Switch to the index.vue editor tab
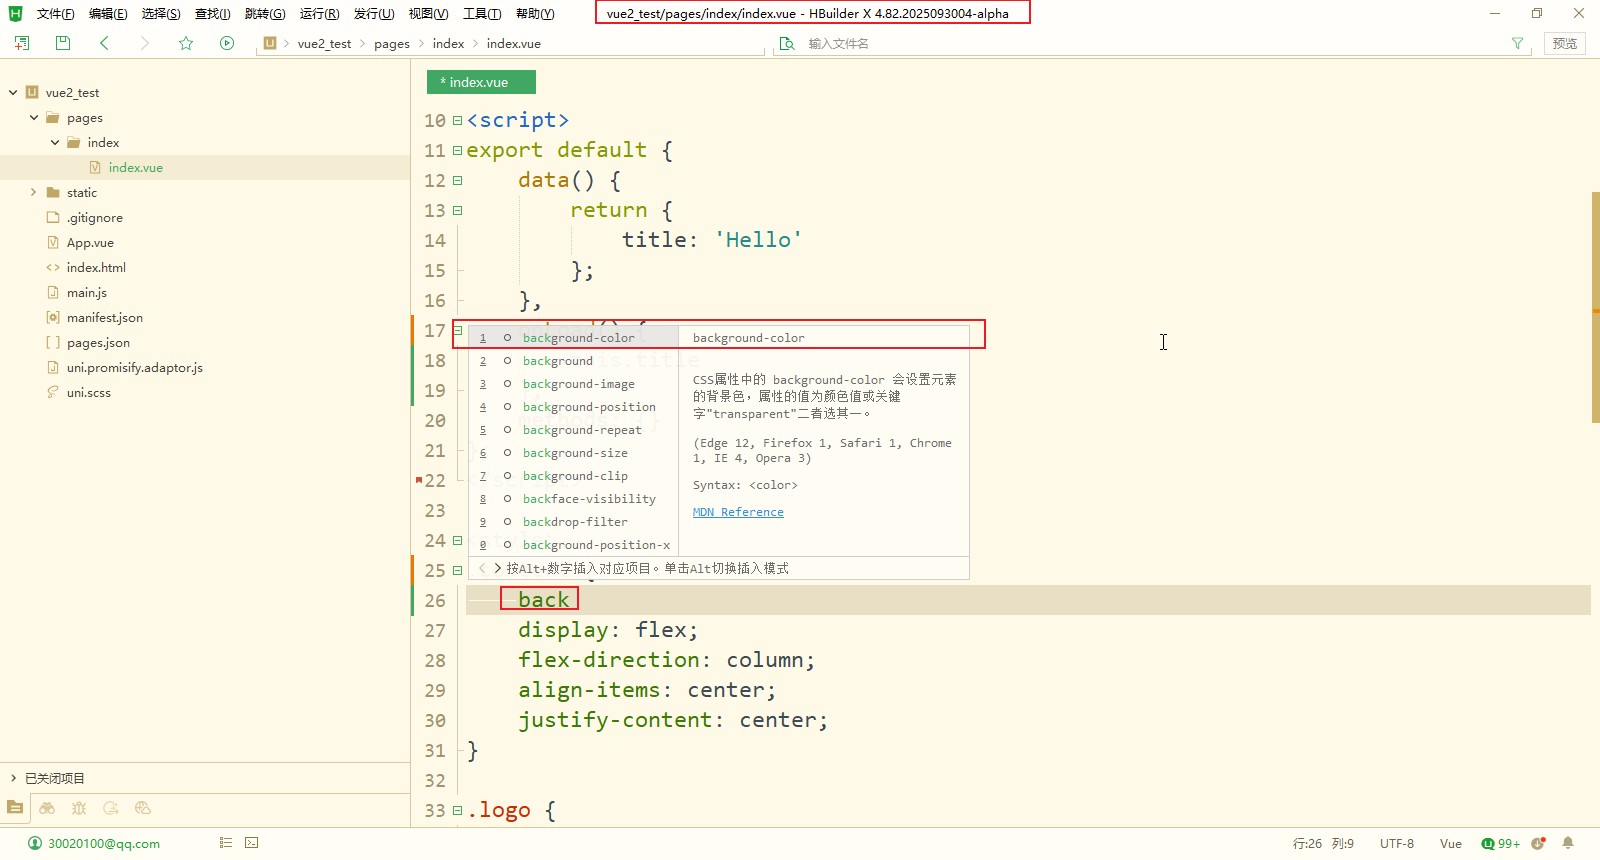1600x860 pixels. point(481,82)
